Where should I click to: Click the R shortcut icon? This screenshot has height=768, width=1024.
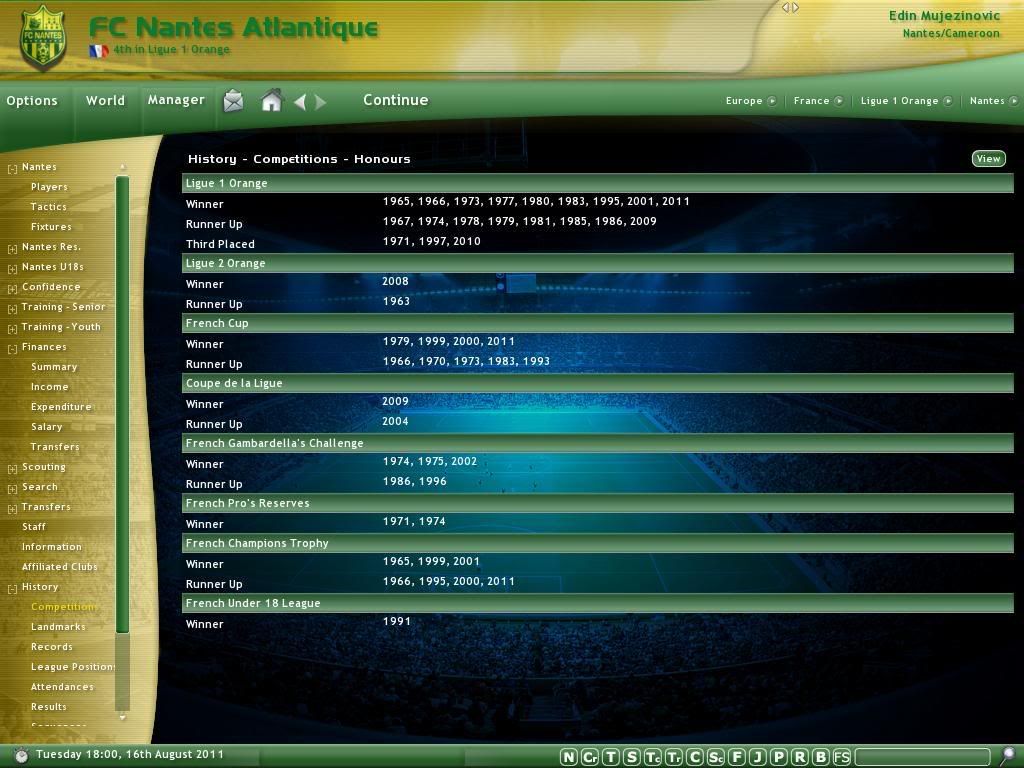coord(799,757)
